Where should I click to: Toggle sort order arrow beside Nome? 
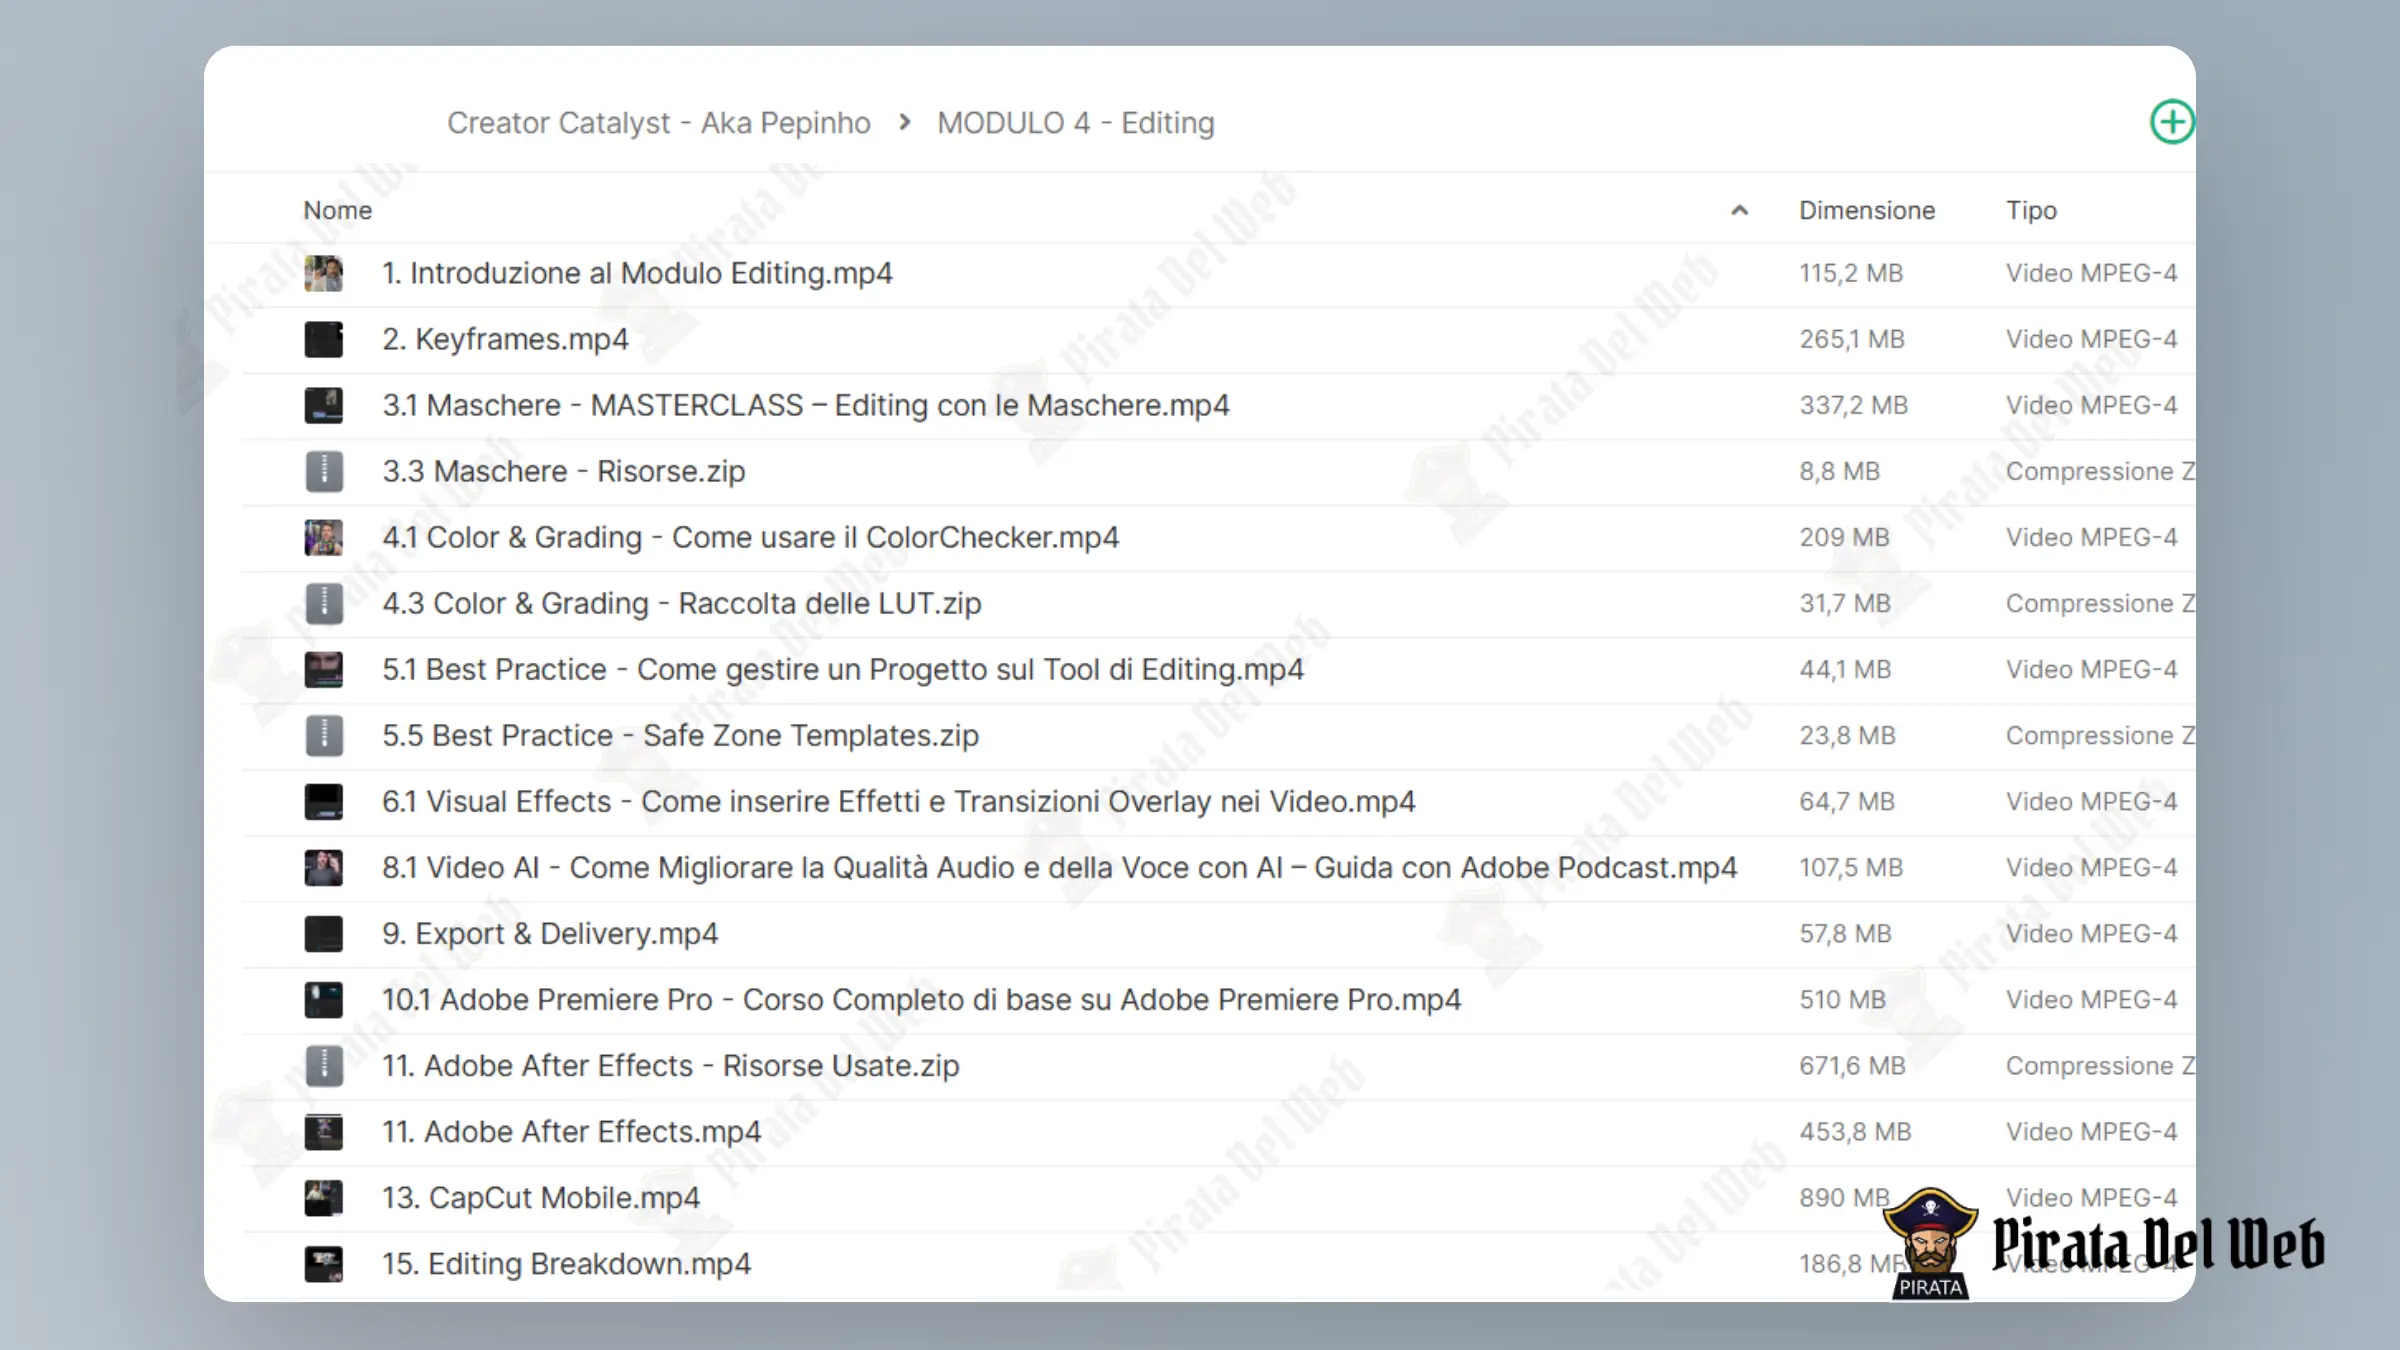[1739, 210]
